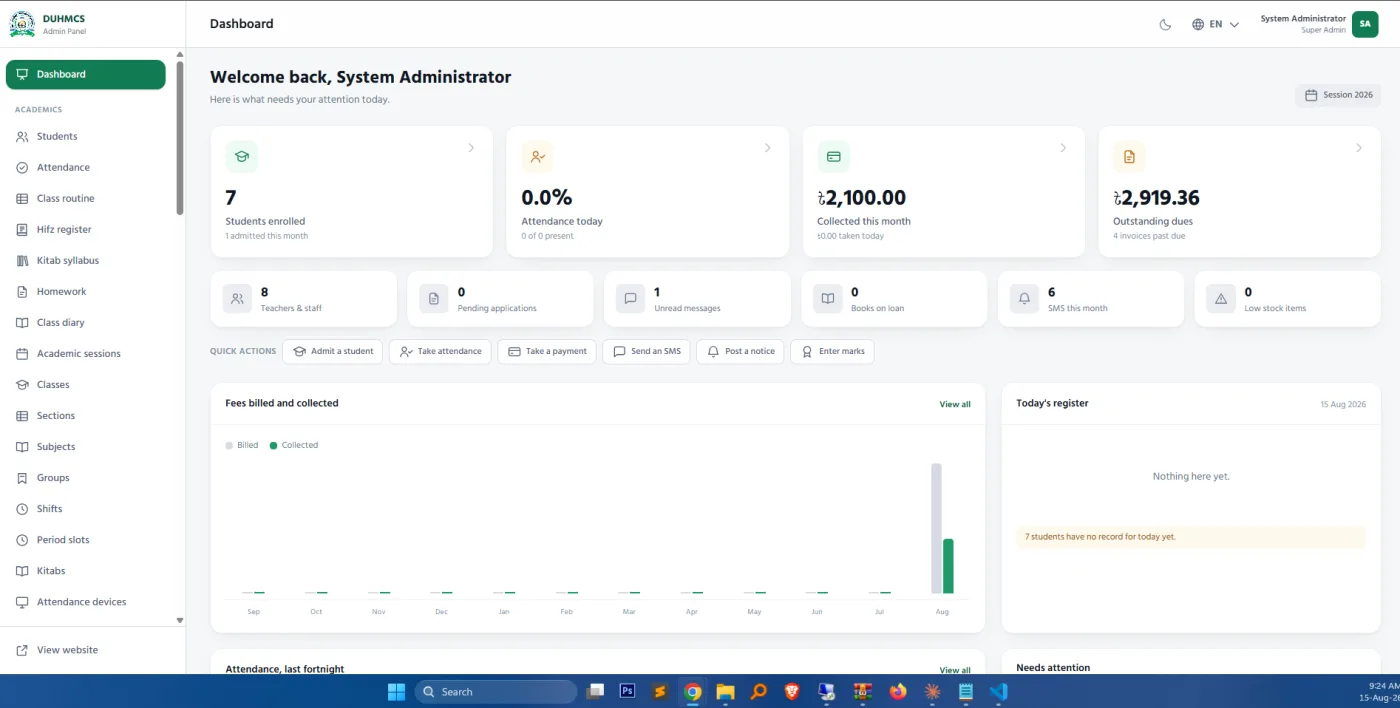The image size is (1400, 708).
Task: Open Collected this month card chevron
Action: pyautogui.click(x=1063, y=148)
